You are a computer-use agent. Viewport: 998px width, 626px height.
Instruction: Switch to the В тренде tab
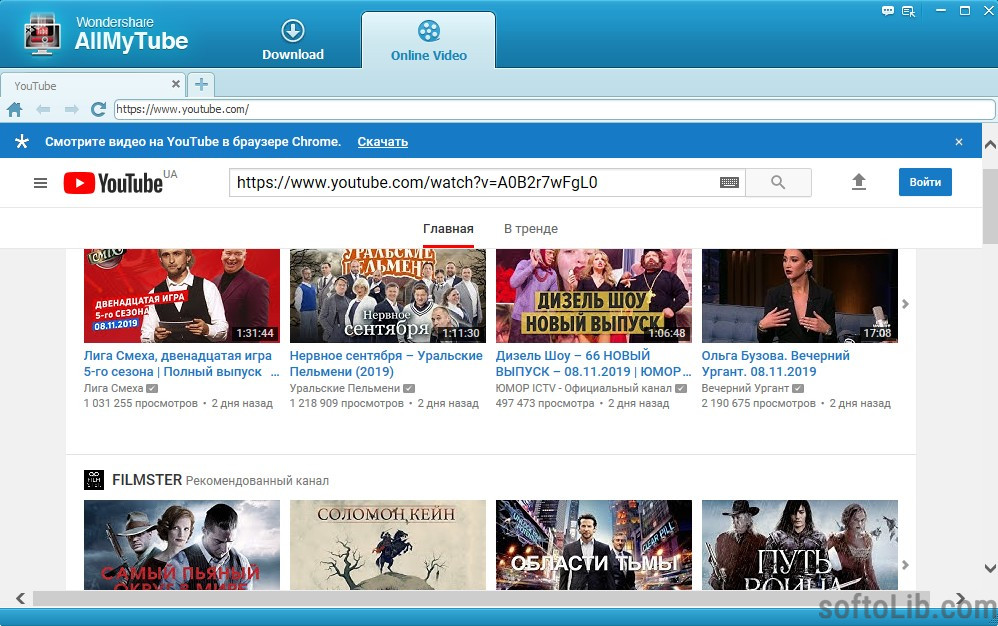click(x=531, y=229)
